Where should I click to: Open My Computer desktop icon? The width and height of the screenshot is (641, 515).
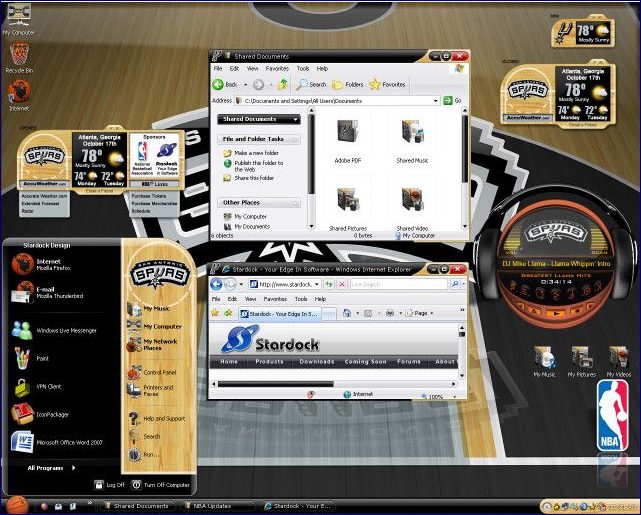coord(18,20)
